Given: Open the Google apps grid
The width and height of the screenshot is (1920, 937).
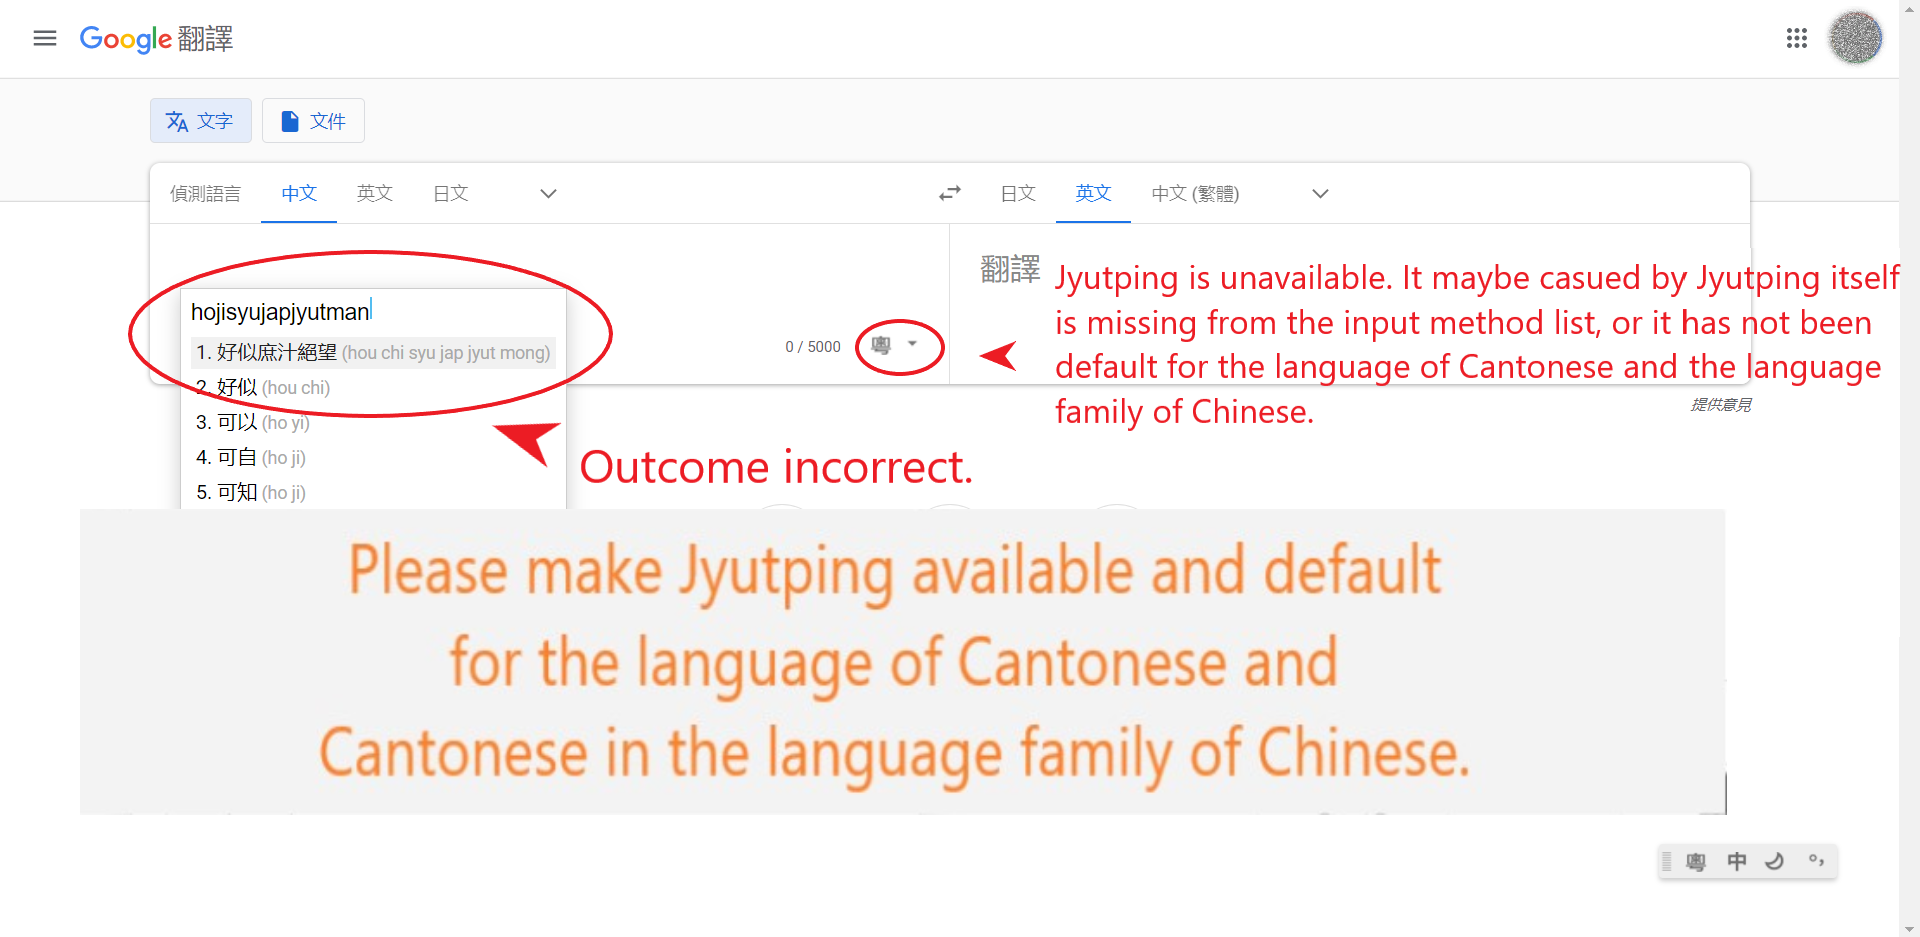Looking at the screenshot, I should (1797, 38).
